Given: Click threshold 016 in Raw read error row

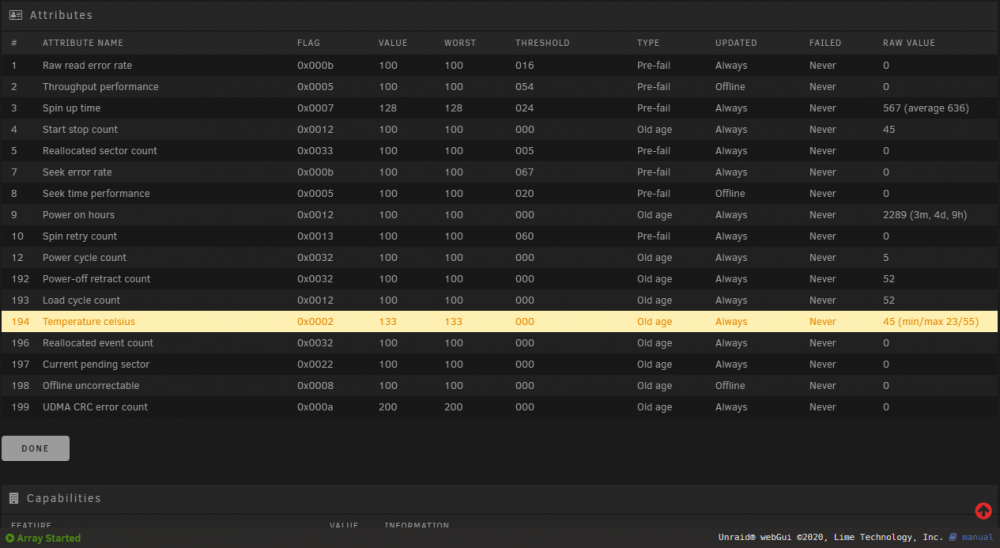Looking at the screenshot, I should click(x=524, y=65).
